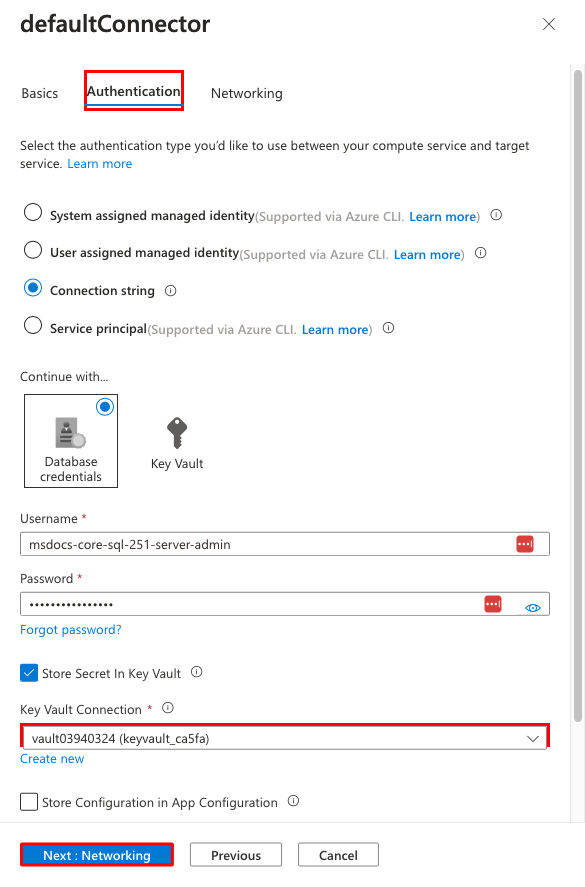Click the Create new link
Screen dimensions: 585x887
coord(52,759)
